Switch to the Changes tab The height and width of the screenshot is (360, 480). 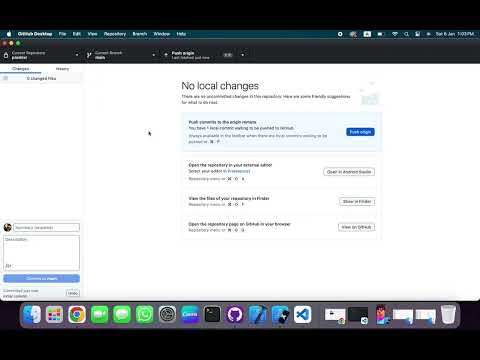[21, 69]
